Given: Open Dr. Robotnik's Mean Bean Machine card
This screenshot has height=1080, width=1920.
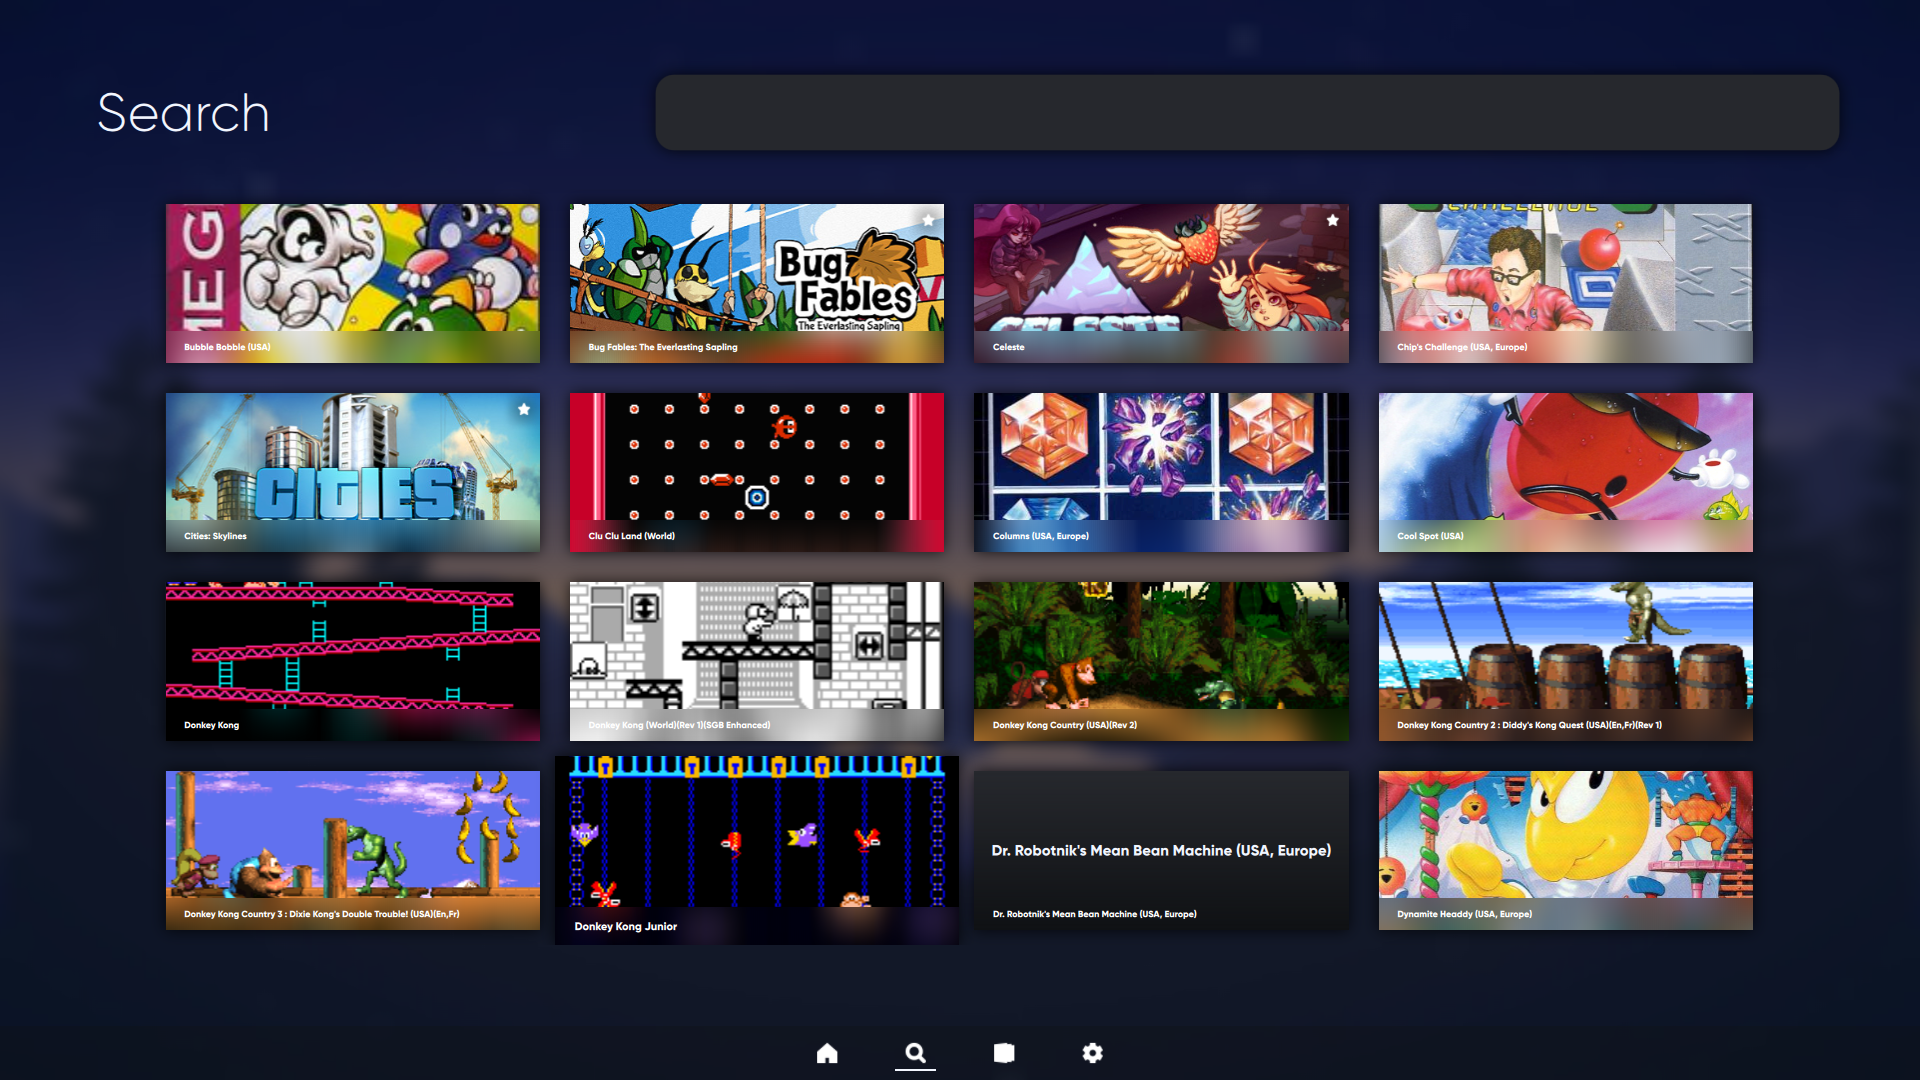Looking at the screenshot, I should click(1160, 849).
